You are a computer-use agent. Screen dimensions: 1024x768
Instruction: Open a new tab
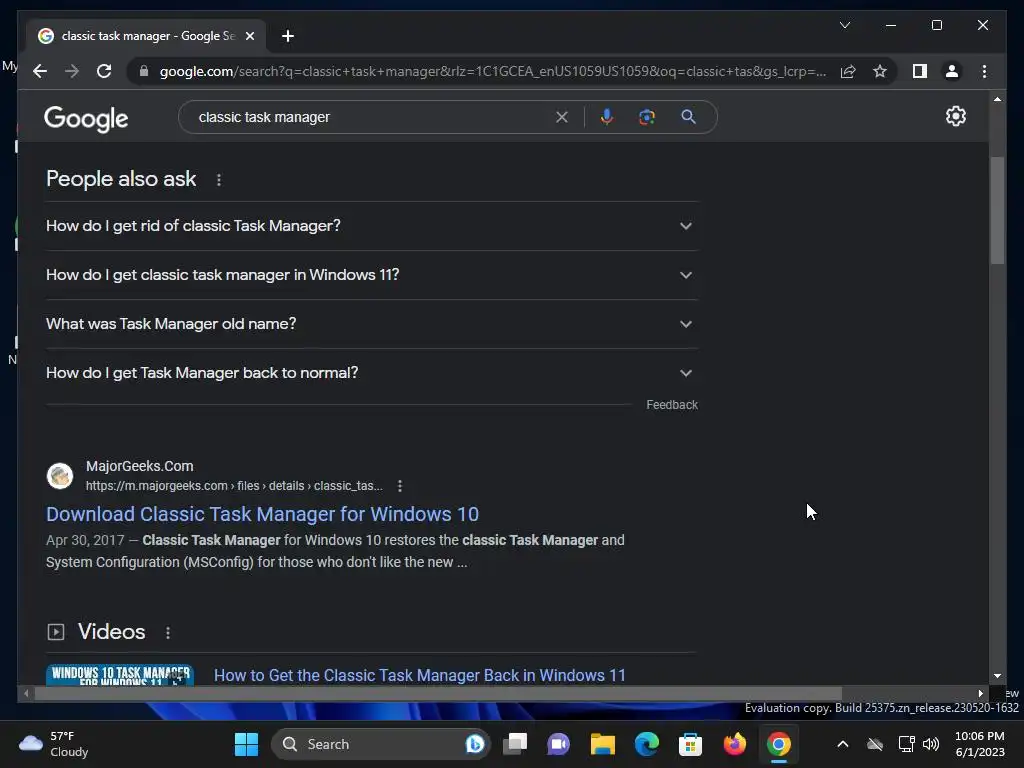tap(288, 36)
